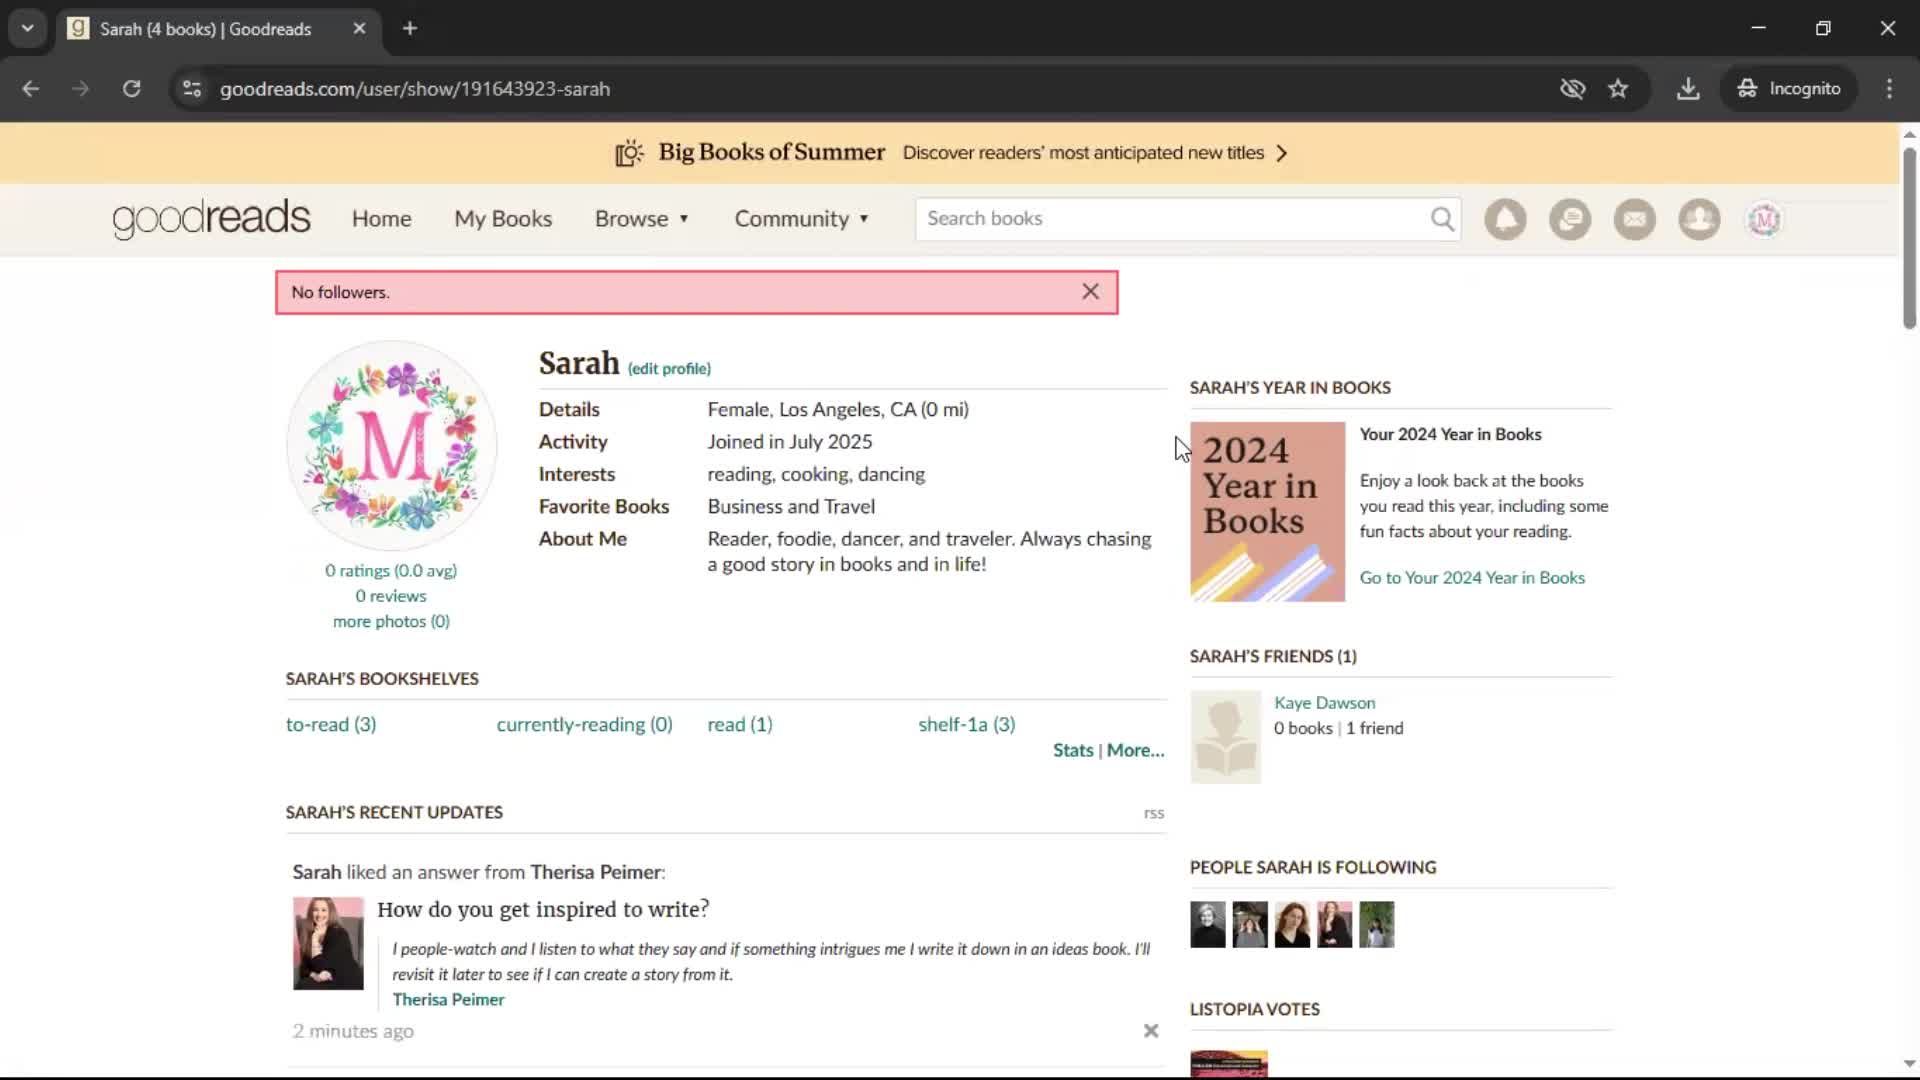Open the bookshelves More... link
The height and width of the screenshot is (1080, 1920).
[1135, 751]
